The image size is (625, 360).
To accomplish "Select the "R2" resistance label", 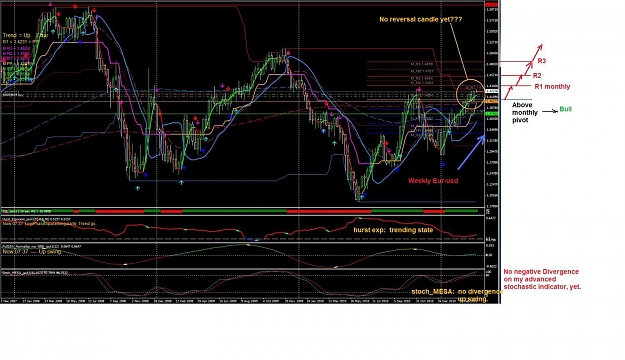I will (537, 75).
